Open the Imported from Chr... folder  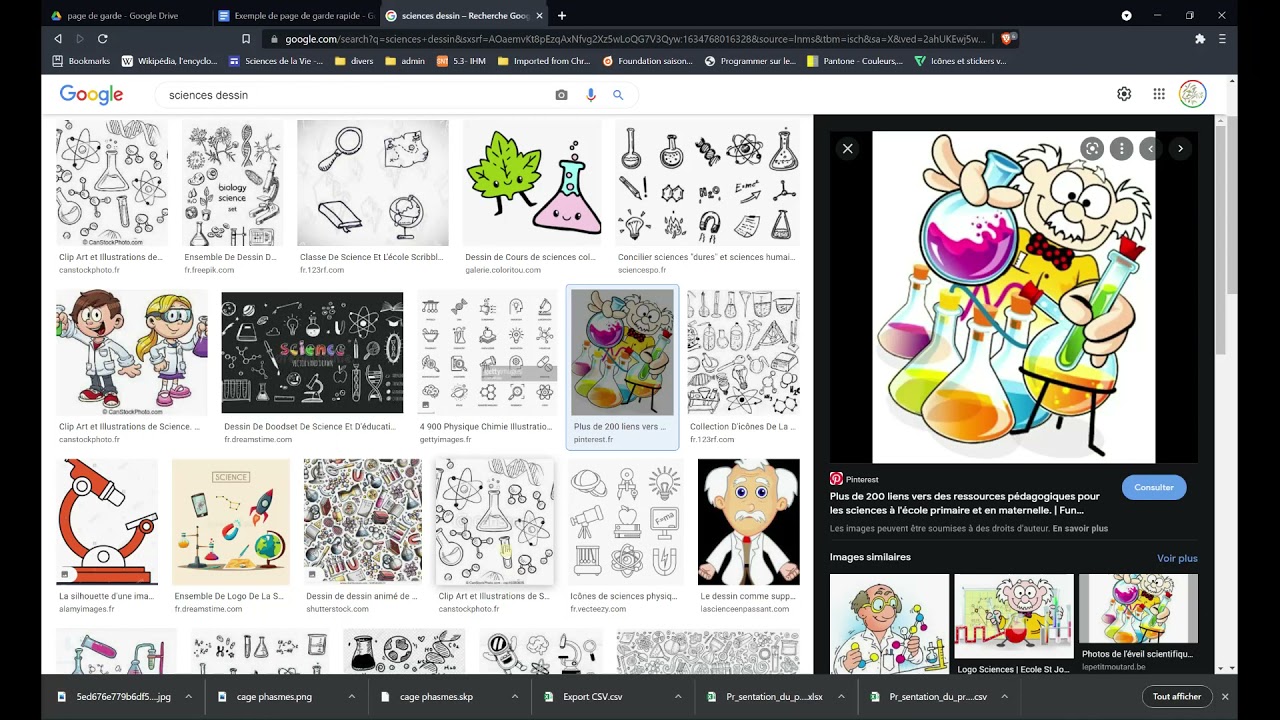[x=544, y=61]
